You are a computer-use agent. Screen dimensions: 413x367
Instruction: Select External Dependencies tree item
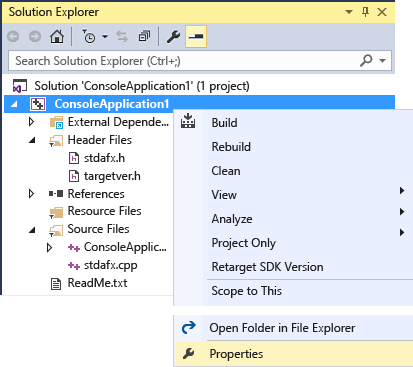(118, 122)
